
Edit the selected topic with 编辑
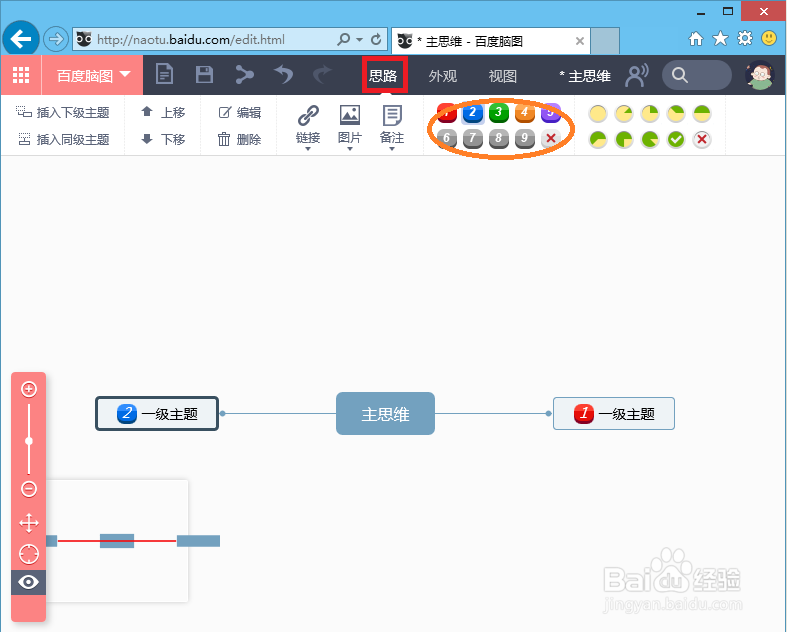point(239,112)
